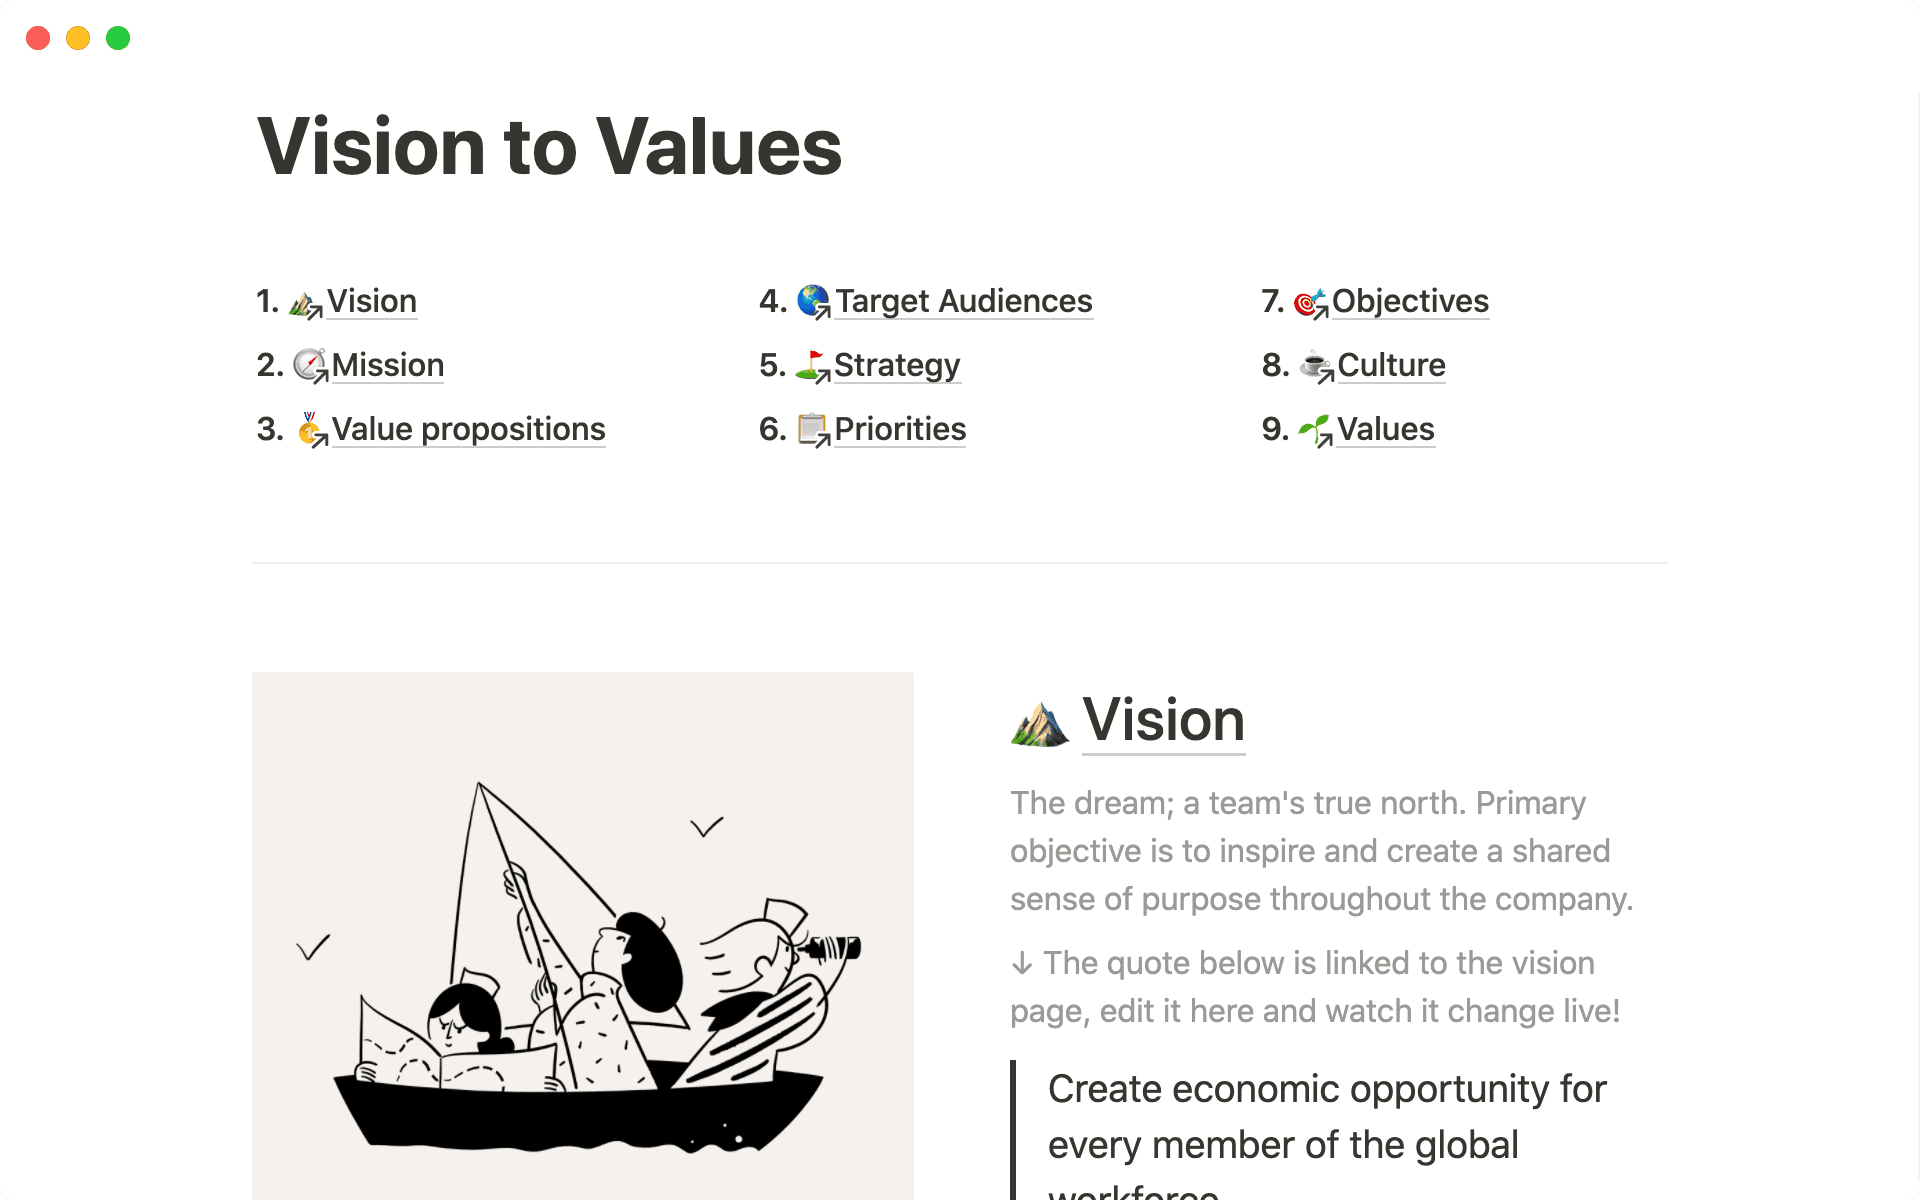Open the Value propositions page link
This screenshot has height=1200, width=1920.
point(468,429)
